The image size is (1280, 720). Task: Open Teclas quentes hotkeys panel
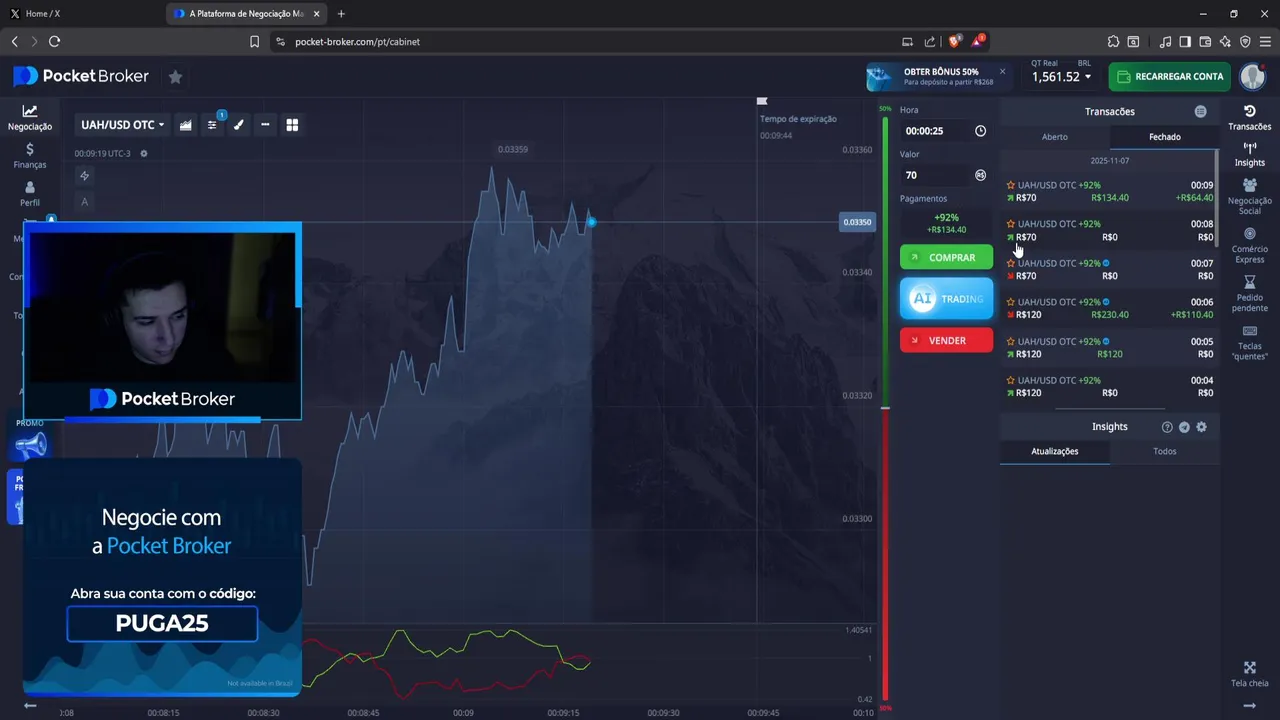click(1250, 342)
